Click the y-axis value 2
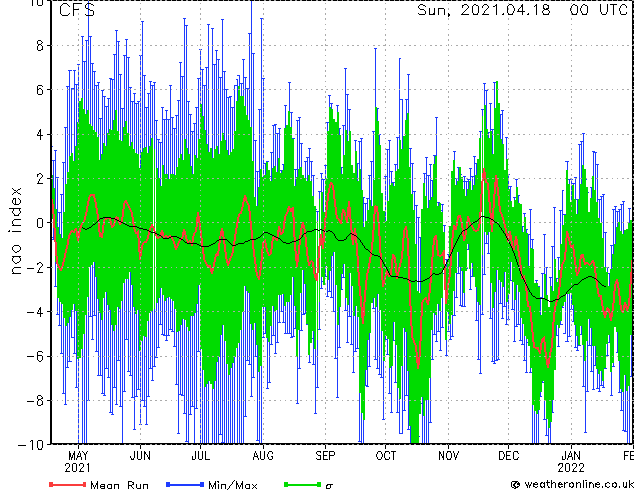This screenshot has width=634, height=490. coord(40,179)
